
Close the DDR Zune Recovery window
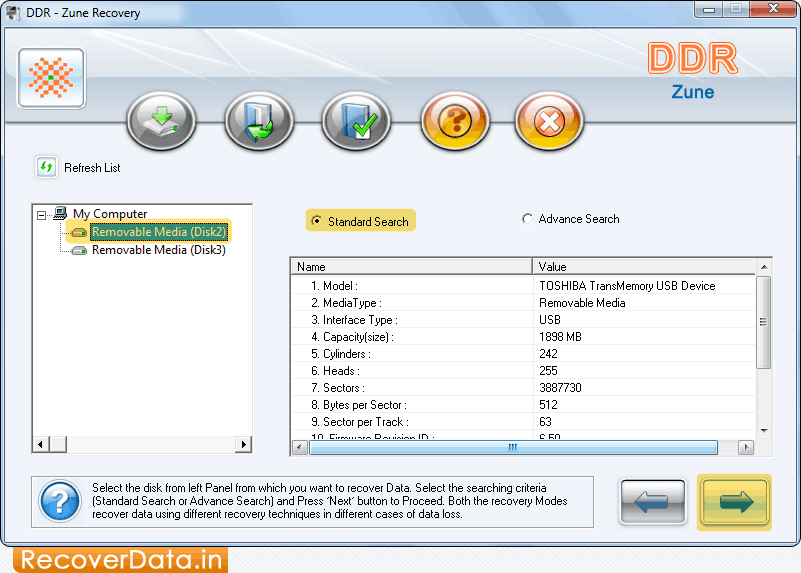(x=773, y=9)
